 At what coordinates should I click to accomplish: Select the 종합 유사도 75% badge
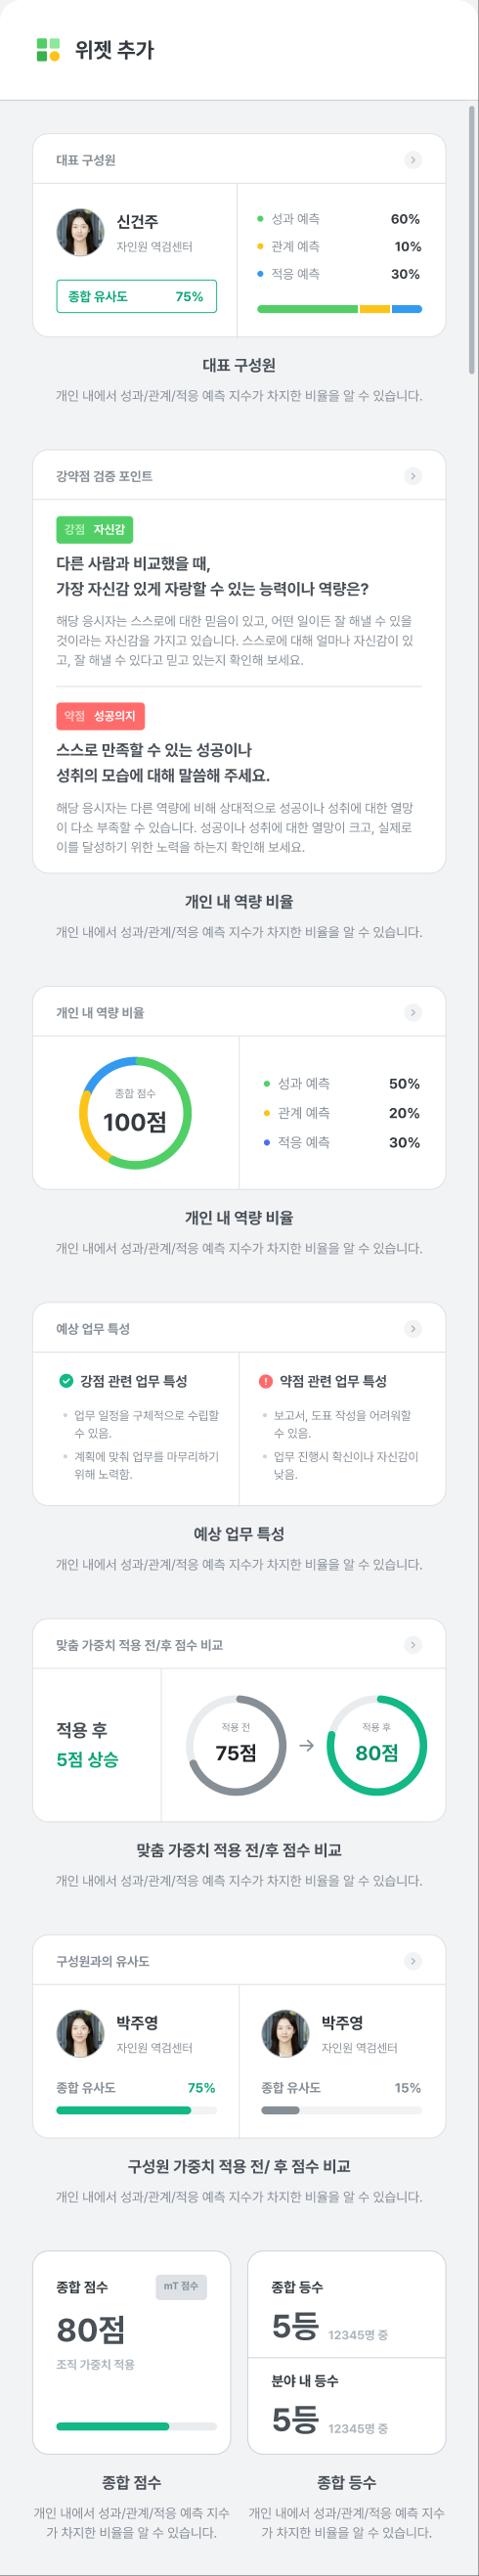[136, 296]
